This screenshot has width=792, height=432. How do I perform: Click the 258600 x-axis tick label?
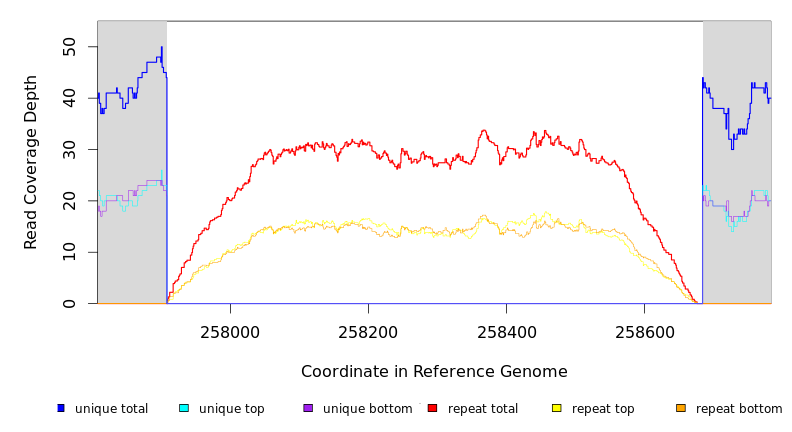tap(644, 332)
